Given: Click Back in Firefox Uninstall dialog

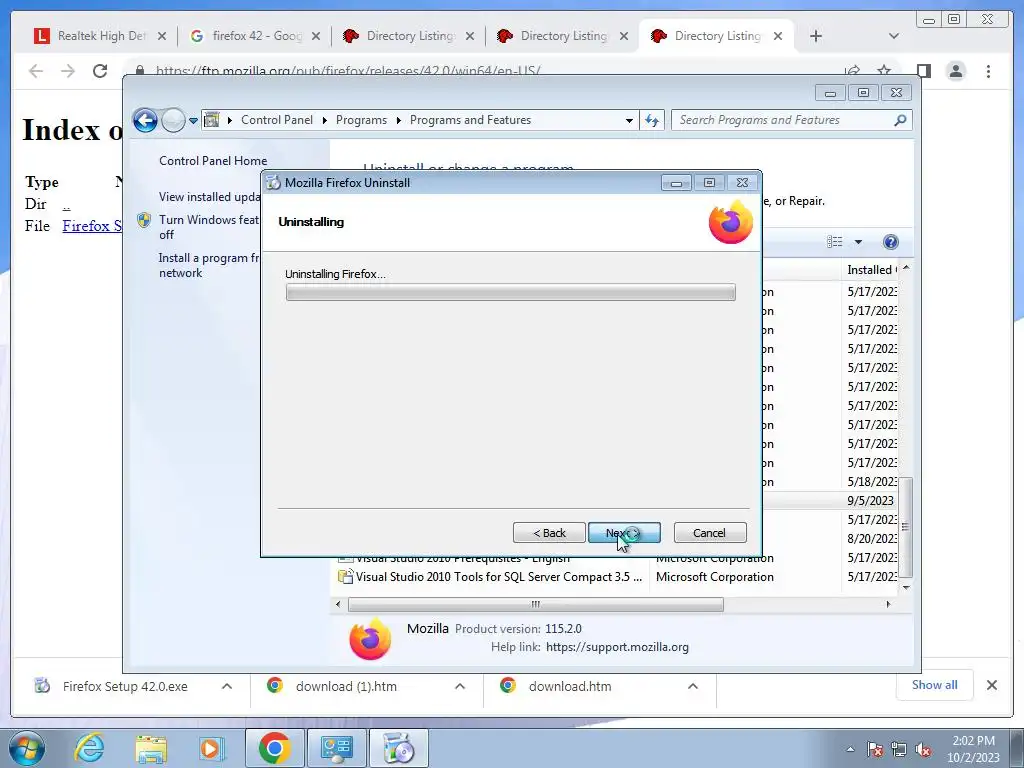Looking at the screenshot, I should click(x=549, y=533).
